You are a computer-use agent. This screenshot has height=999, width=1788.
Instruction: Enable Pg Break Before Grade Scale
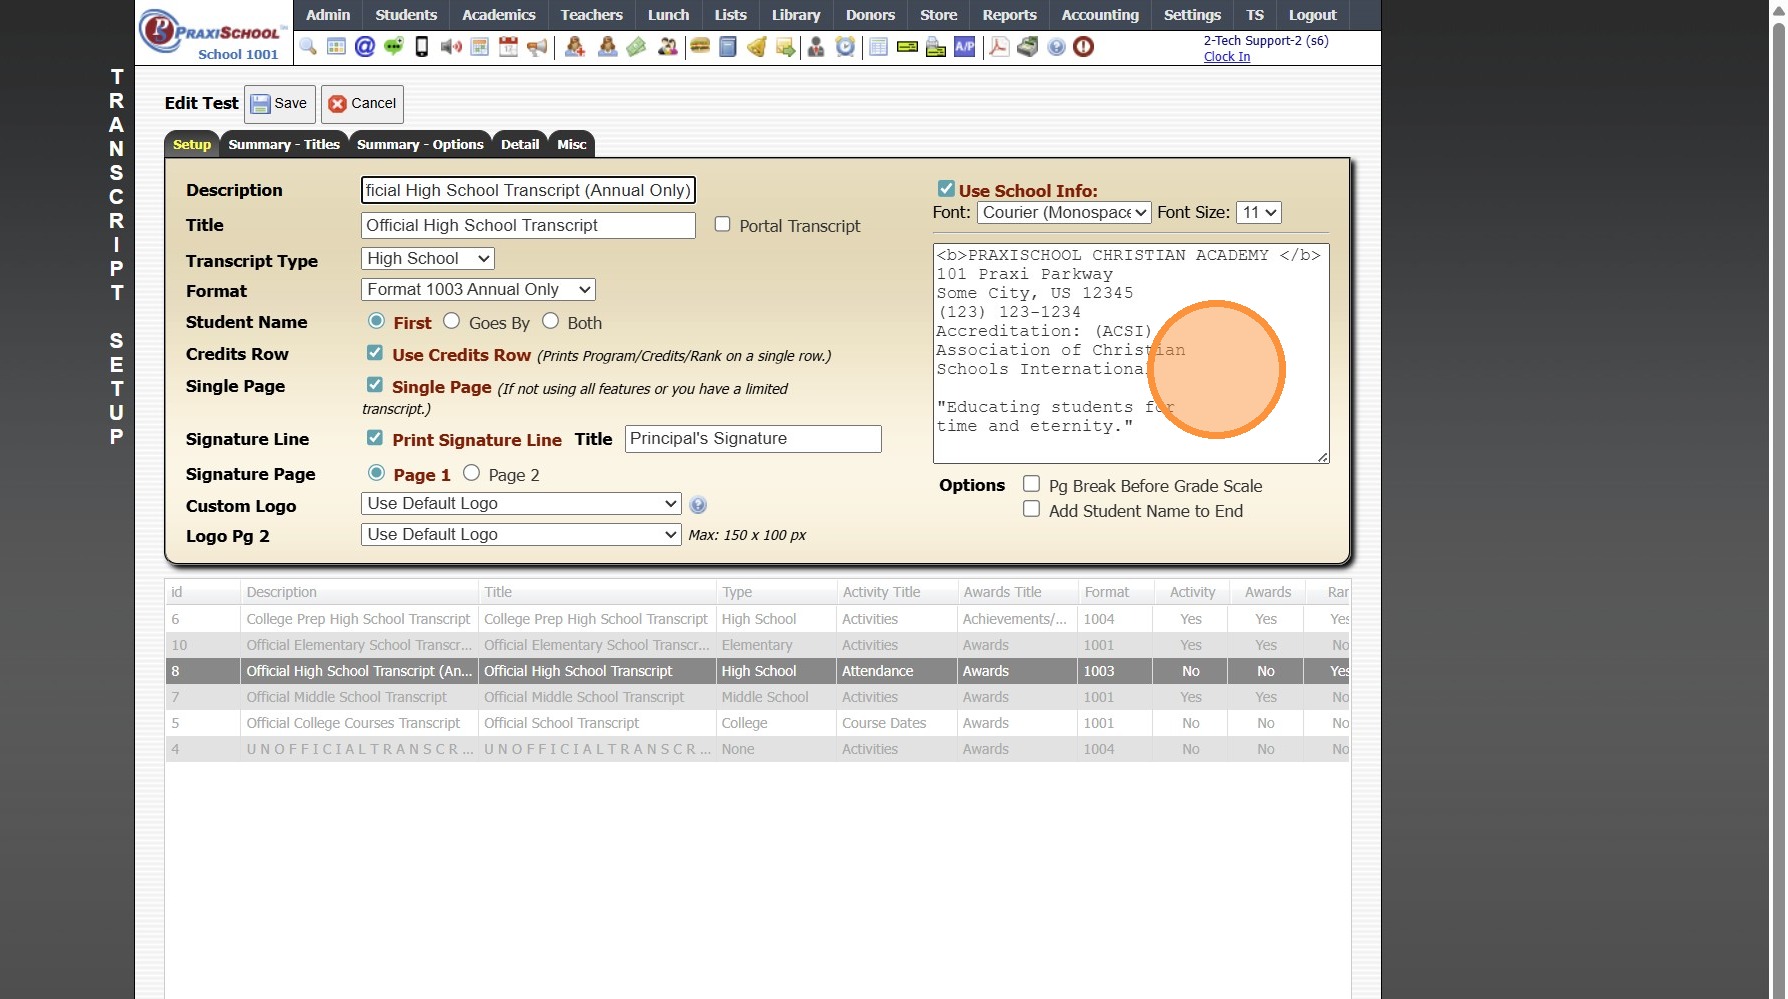click(1031, 484)
